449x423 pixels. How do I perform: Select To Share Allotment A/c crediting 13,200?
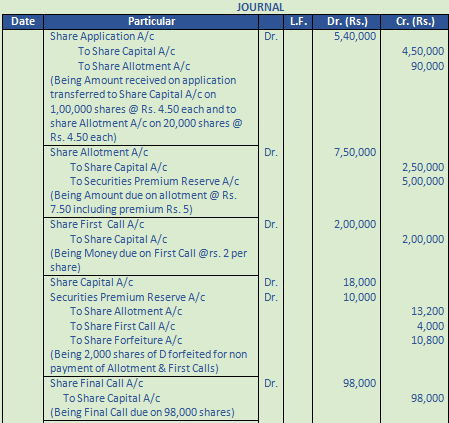click(x=126, y=311)
